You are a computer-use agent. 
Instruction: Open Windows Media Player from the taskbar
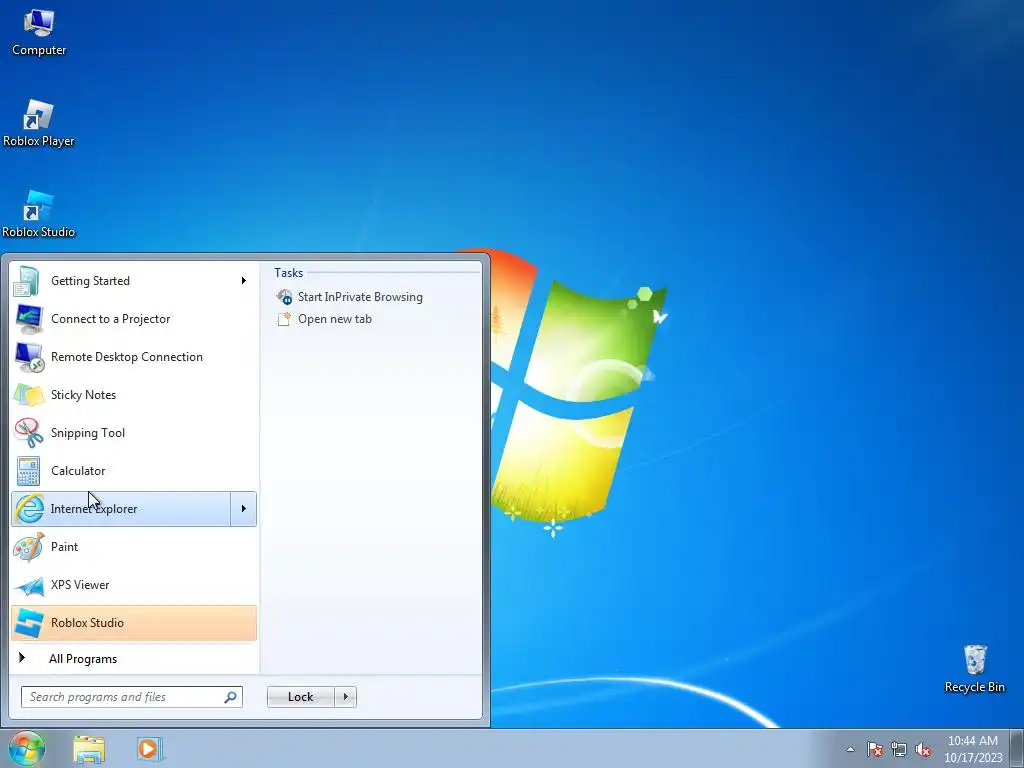pyautogui.click(x=150, y=748)
